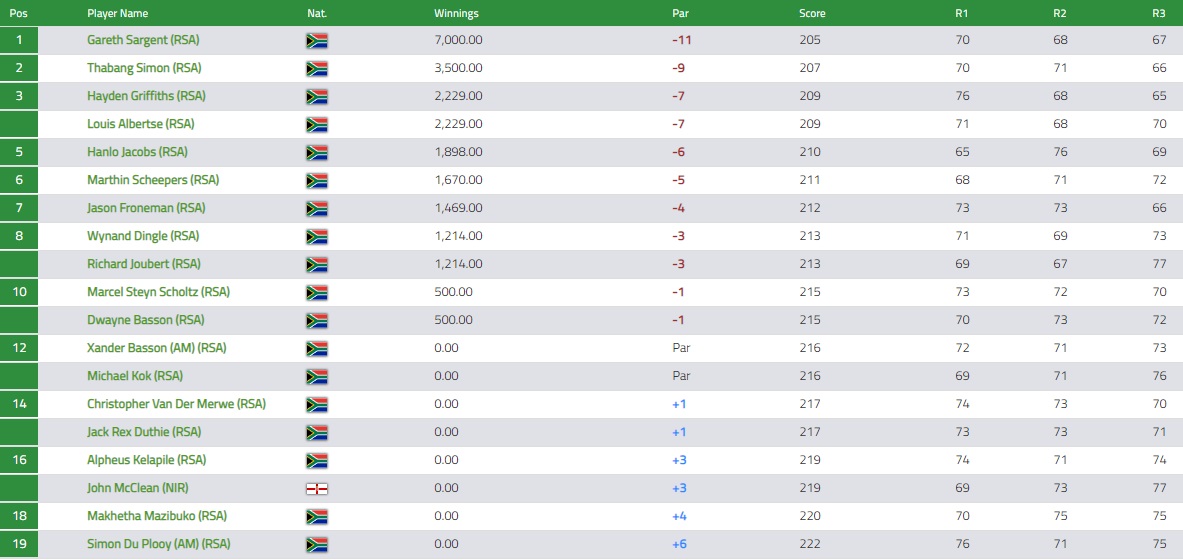This screenshot has height=560, width=1183.
Task: Click the Player Name column header
Action: (118, 13)
